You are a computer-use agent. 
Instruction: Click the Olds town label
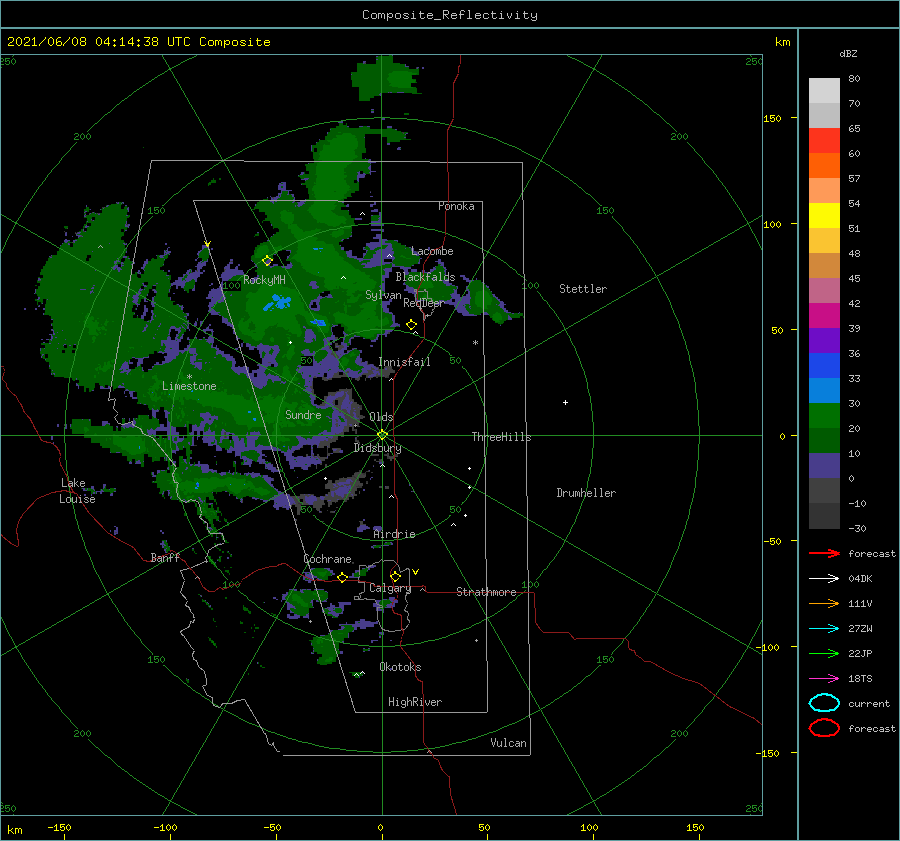coord(381,417)
